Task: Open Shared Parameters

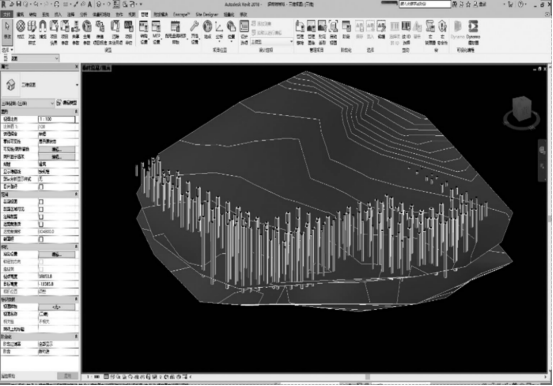Action: pyautogui.click(x=75, y=31)
